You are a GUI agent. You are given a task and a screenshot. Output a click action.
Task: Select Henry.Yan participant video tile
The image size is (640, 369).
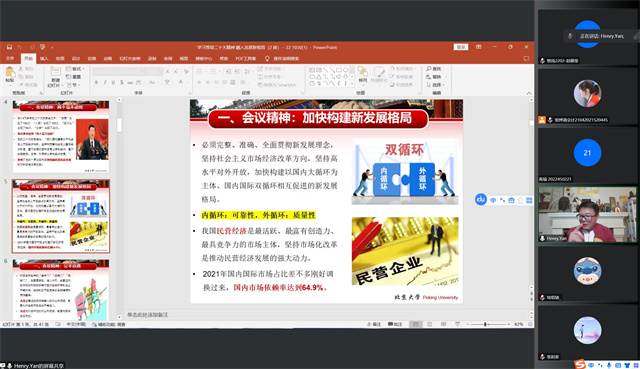[x=587, y=214]
